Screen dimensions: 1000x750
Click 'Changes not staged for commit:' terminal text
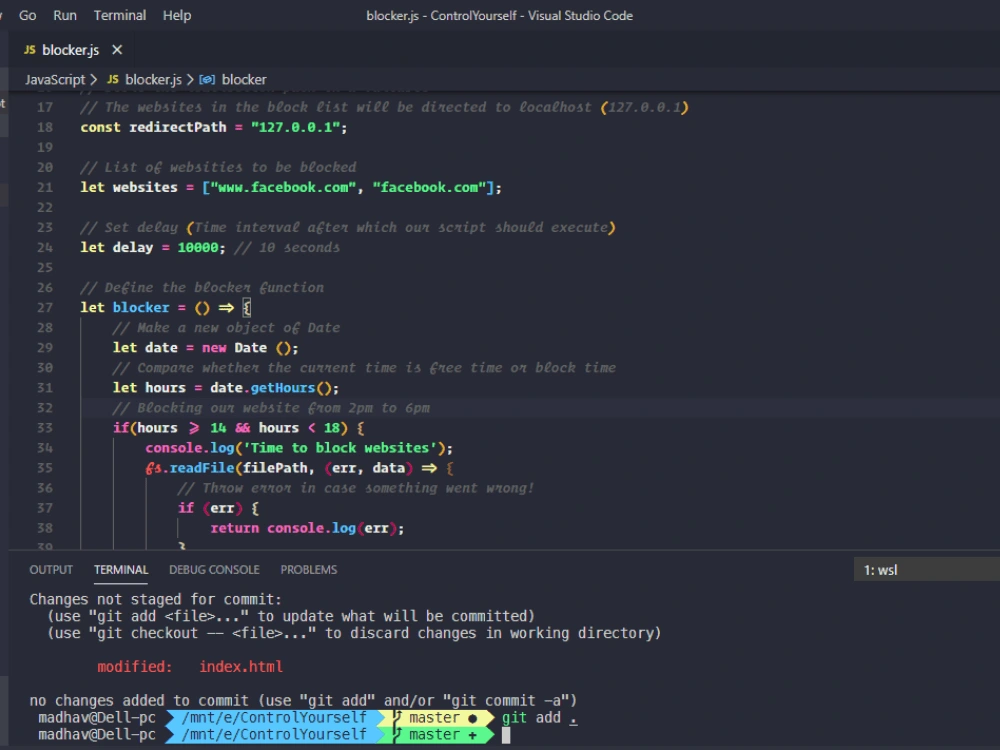pos(156,599)
